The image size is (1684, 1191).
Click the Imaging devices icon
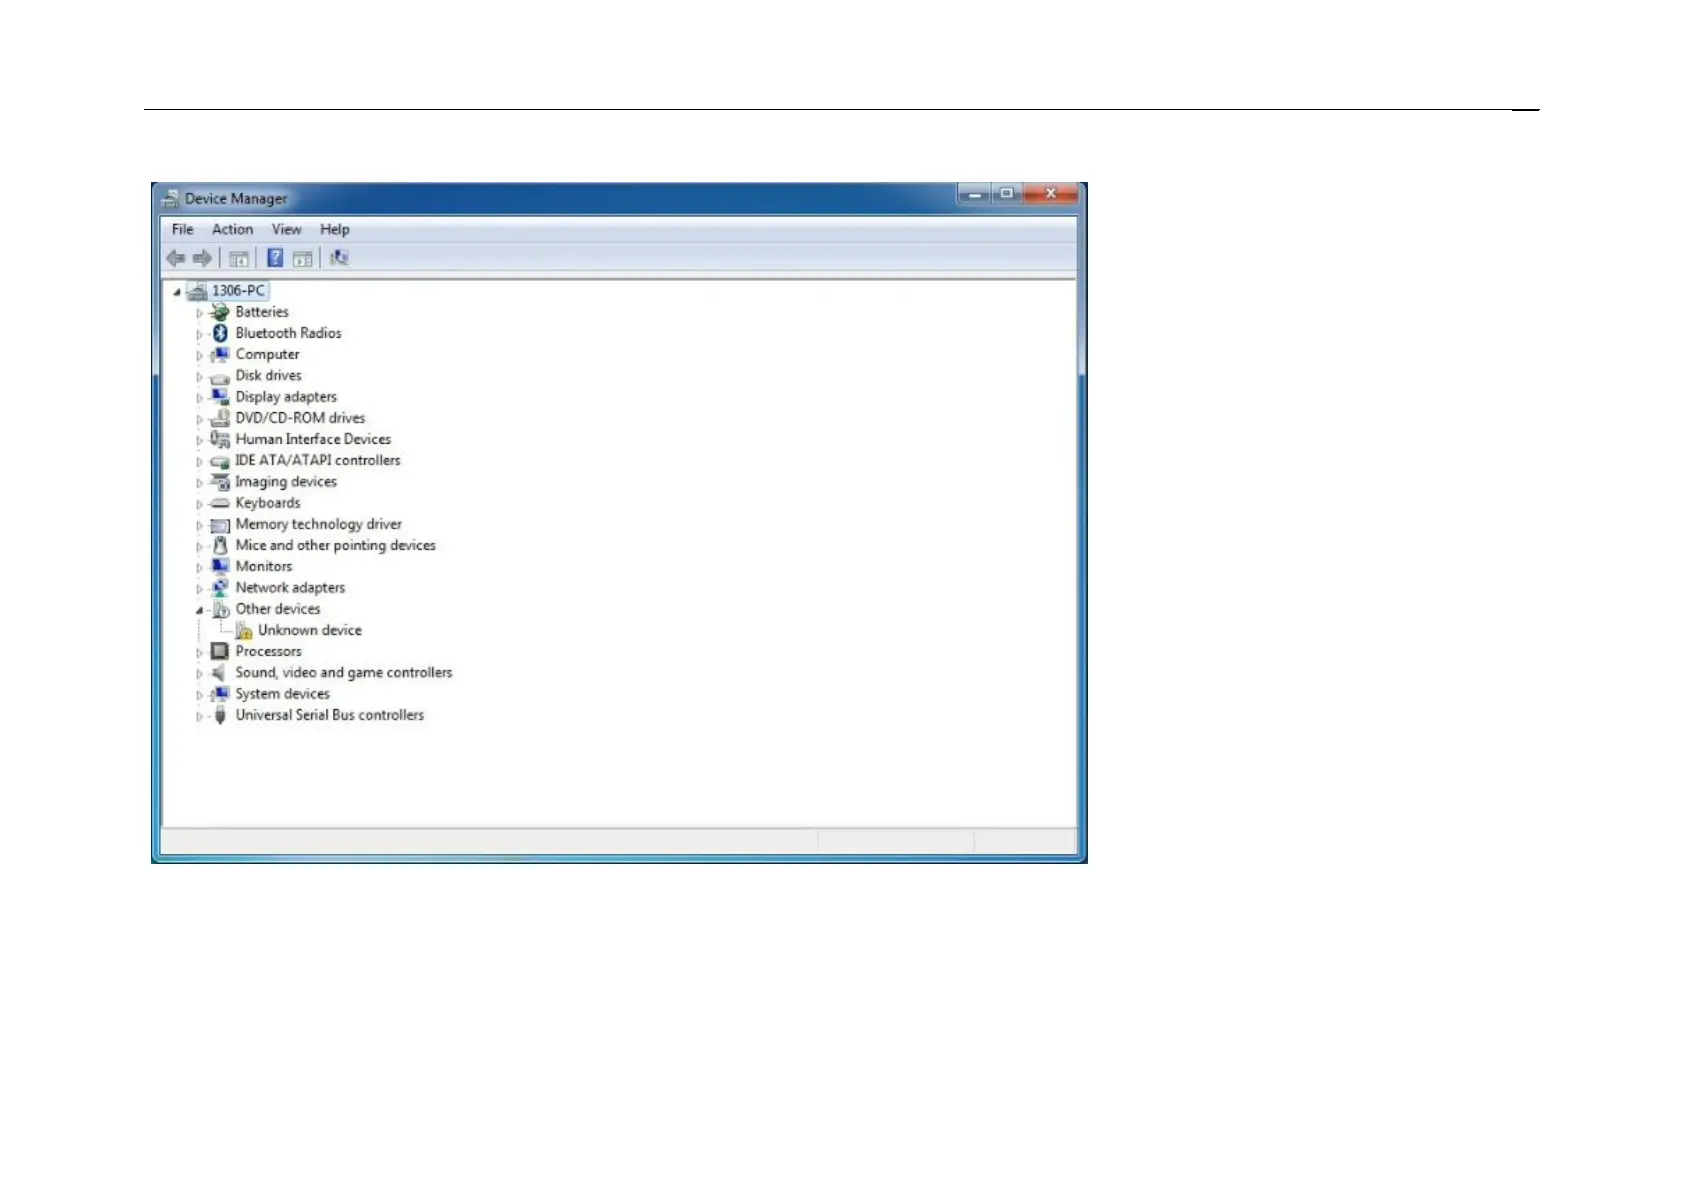coord(220,482)
